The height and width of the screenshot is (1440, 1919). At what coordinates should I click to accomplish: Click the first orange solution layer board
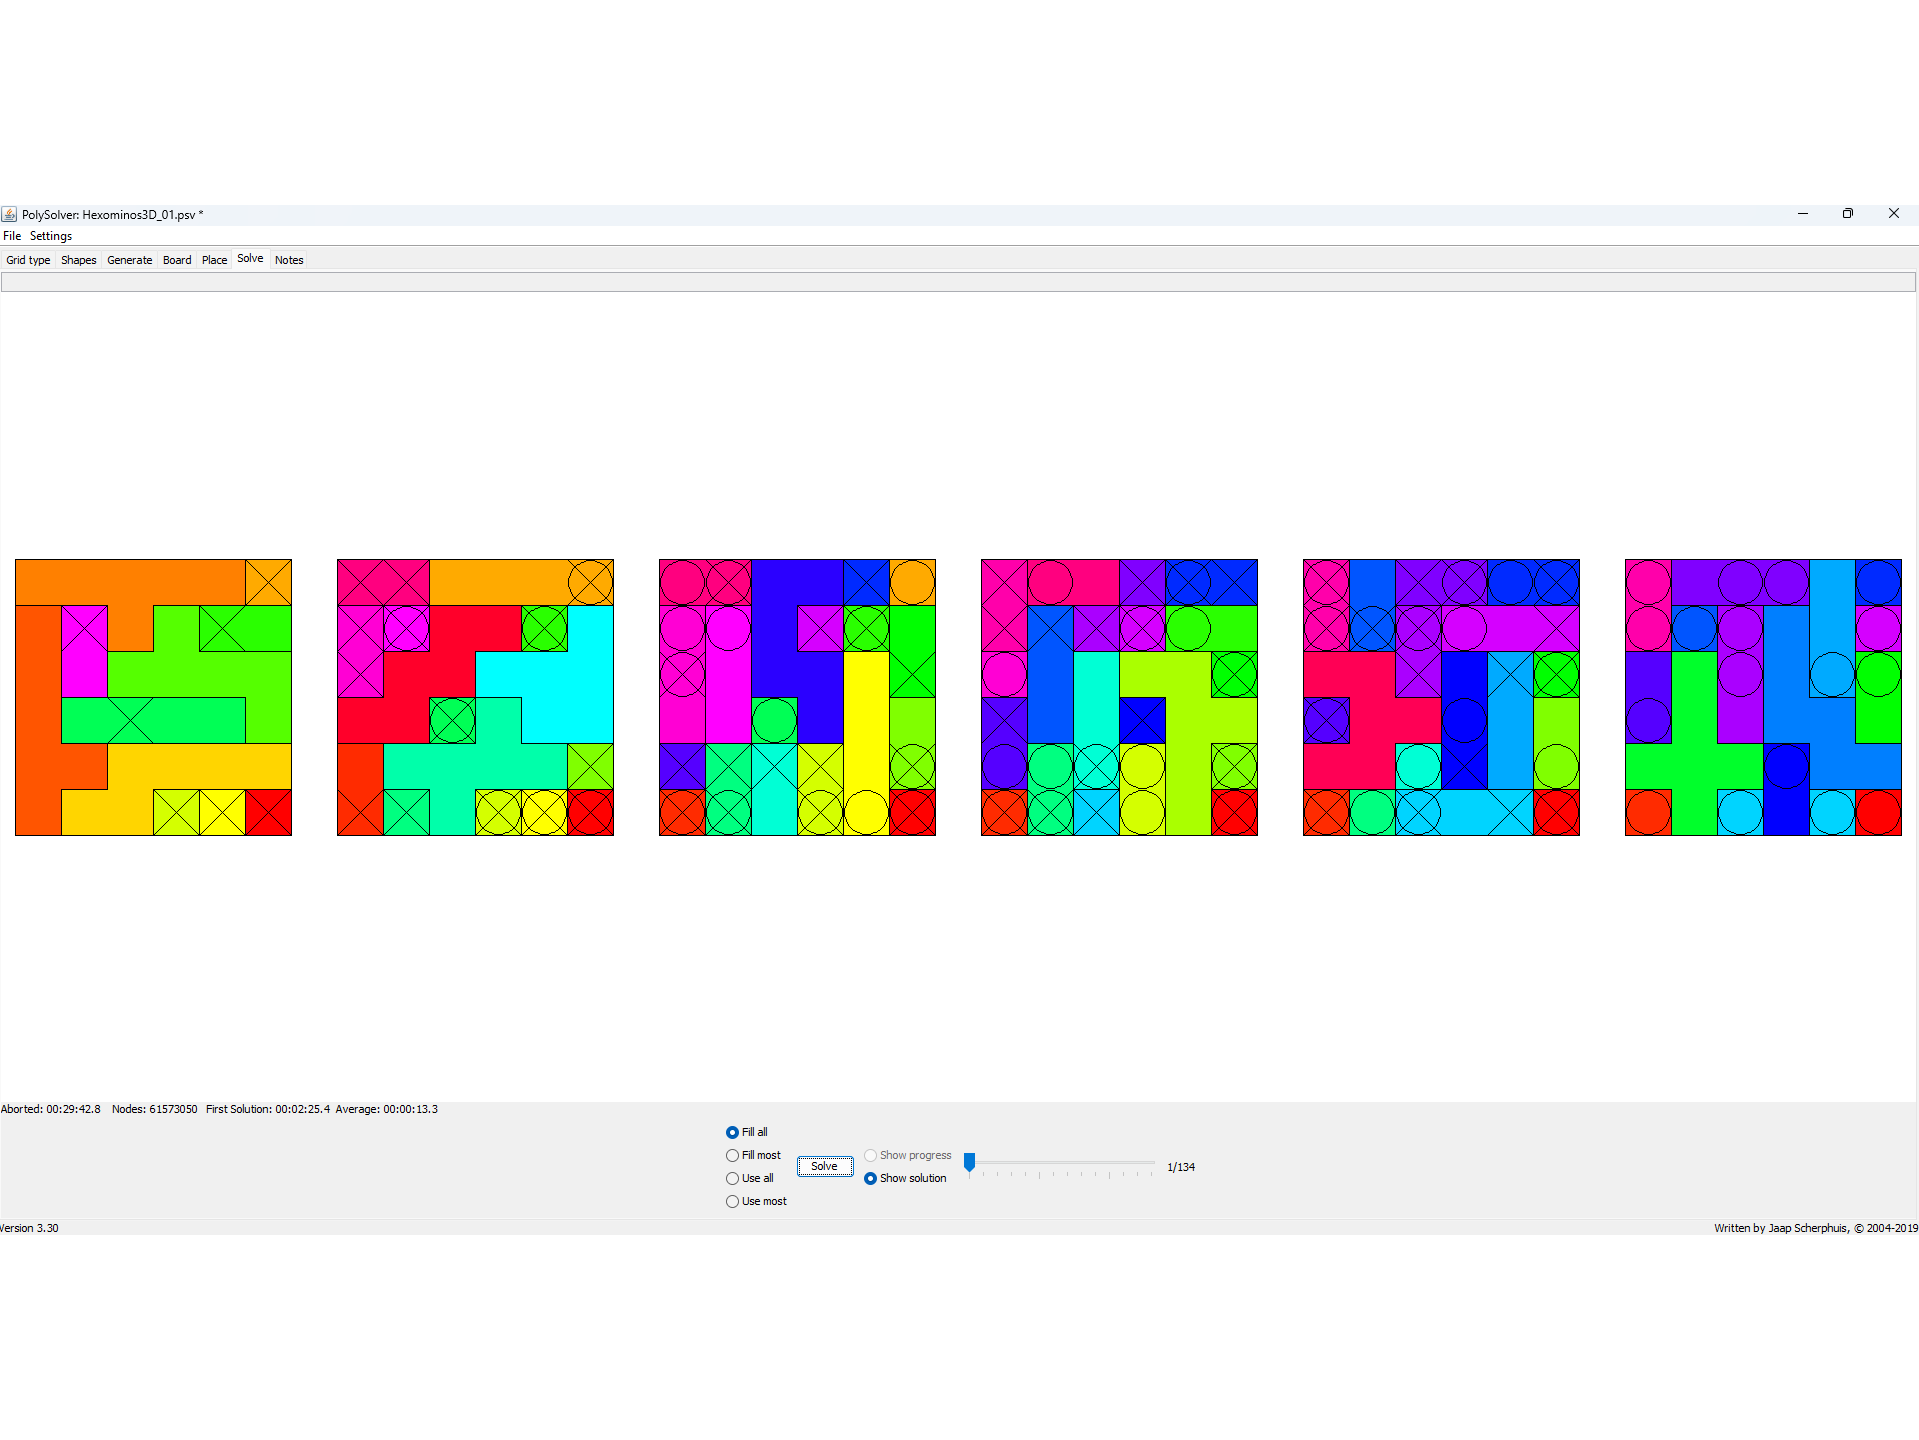click(x=153, y=697)
